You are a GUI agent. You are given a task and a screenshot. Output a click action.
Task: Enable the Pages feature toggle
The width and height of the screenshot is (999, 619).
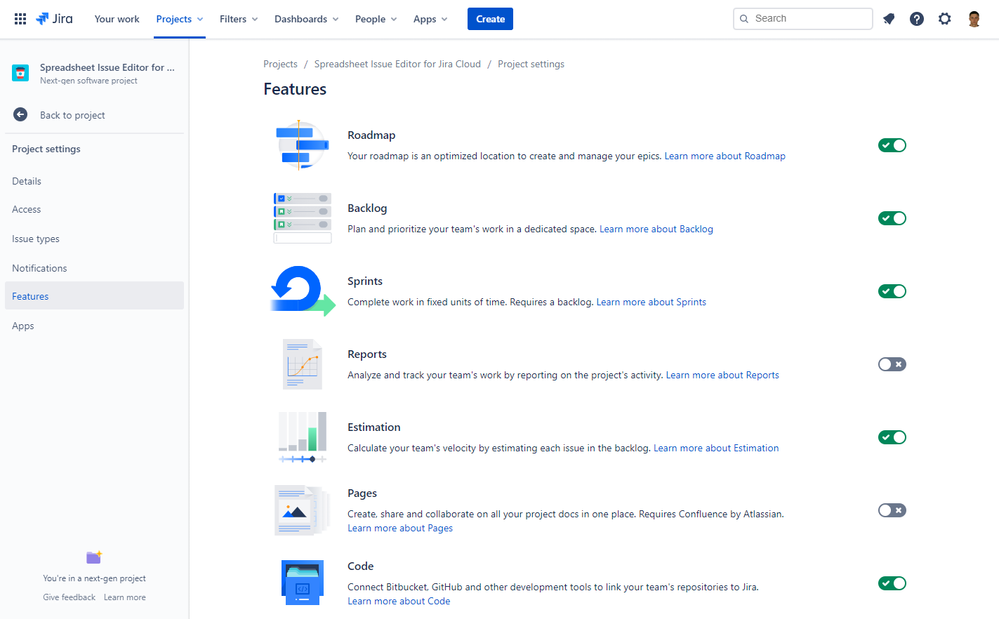click(x=892, y=510)
